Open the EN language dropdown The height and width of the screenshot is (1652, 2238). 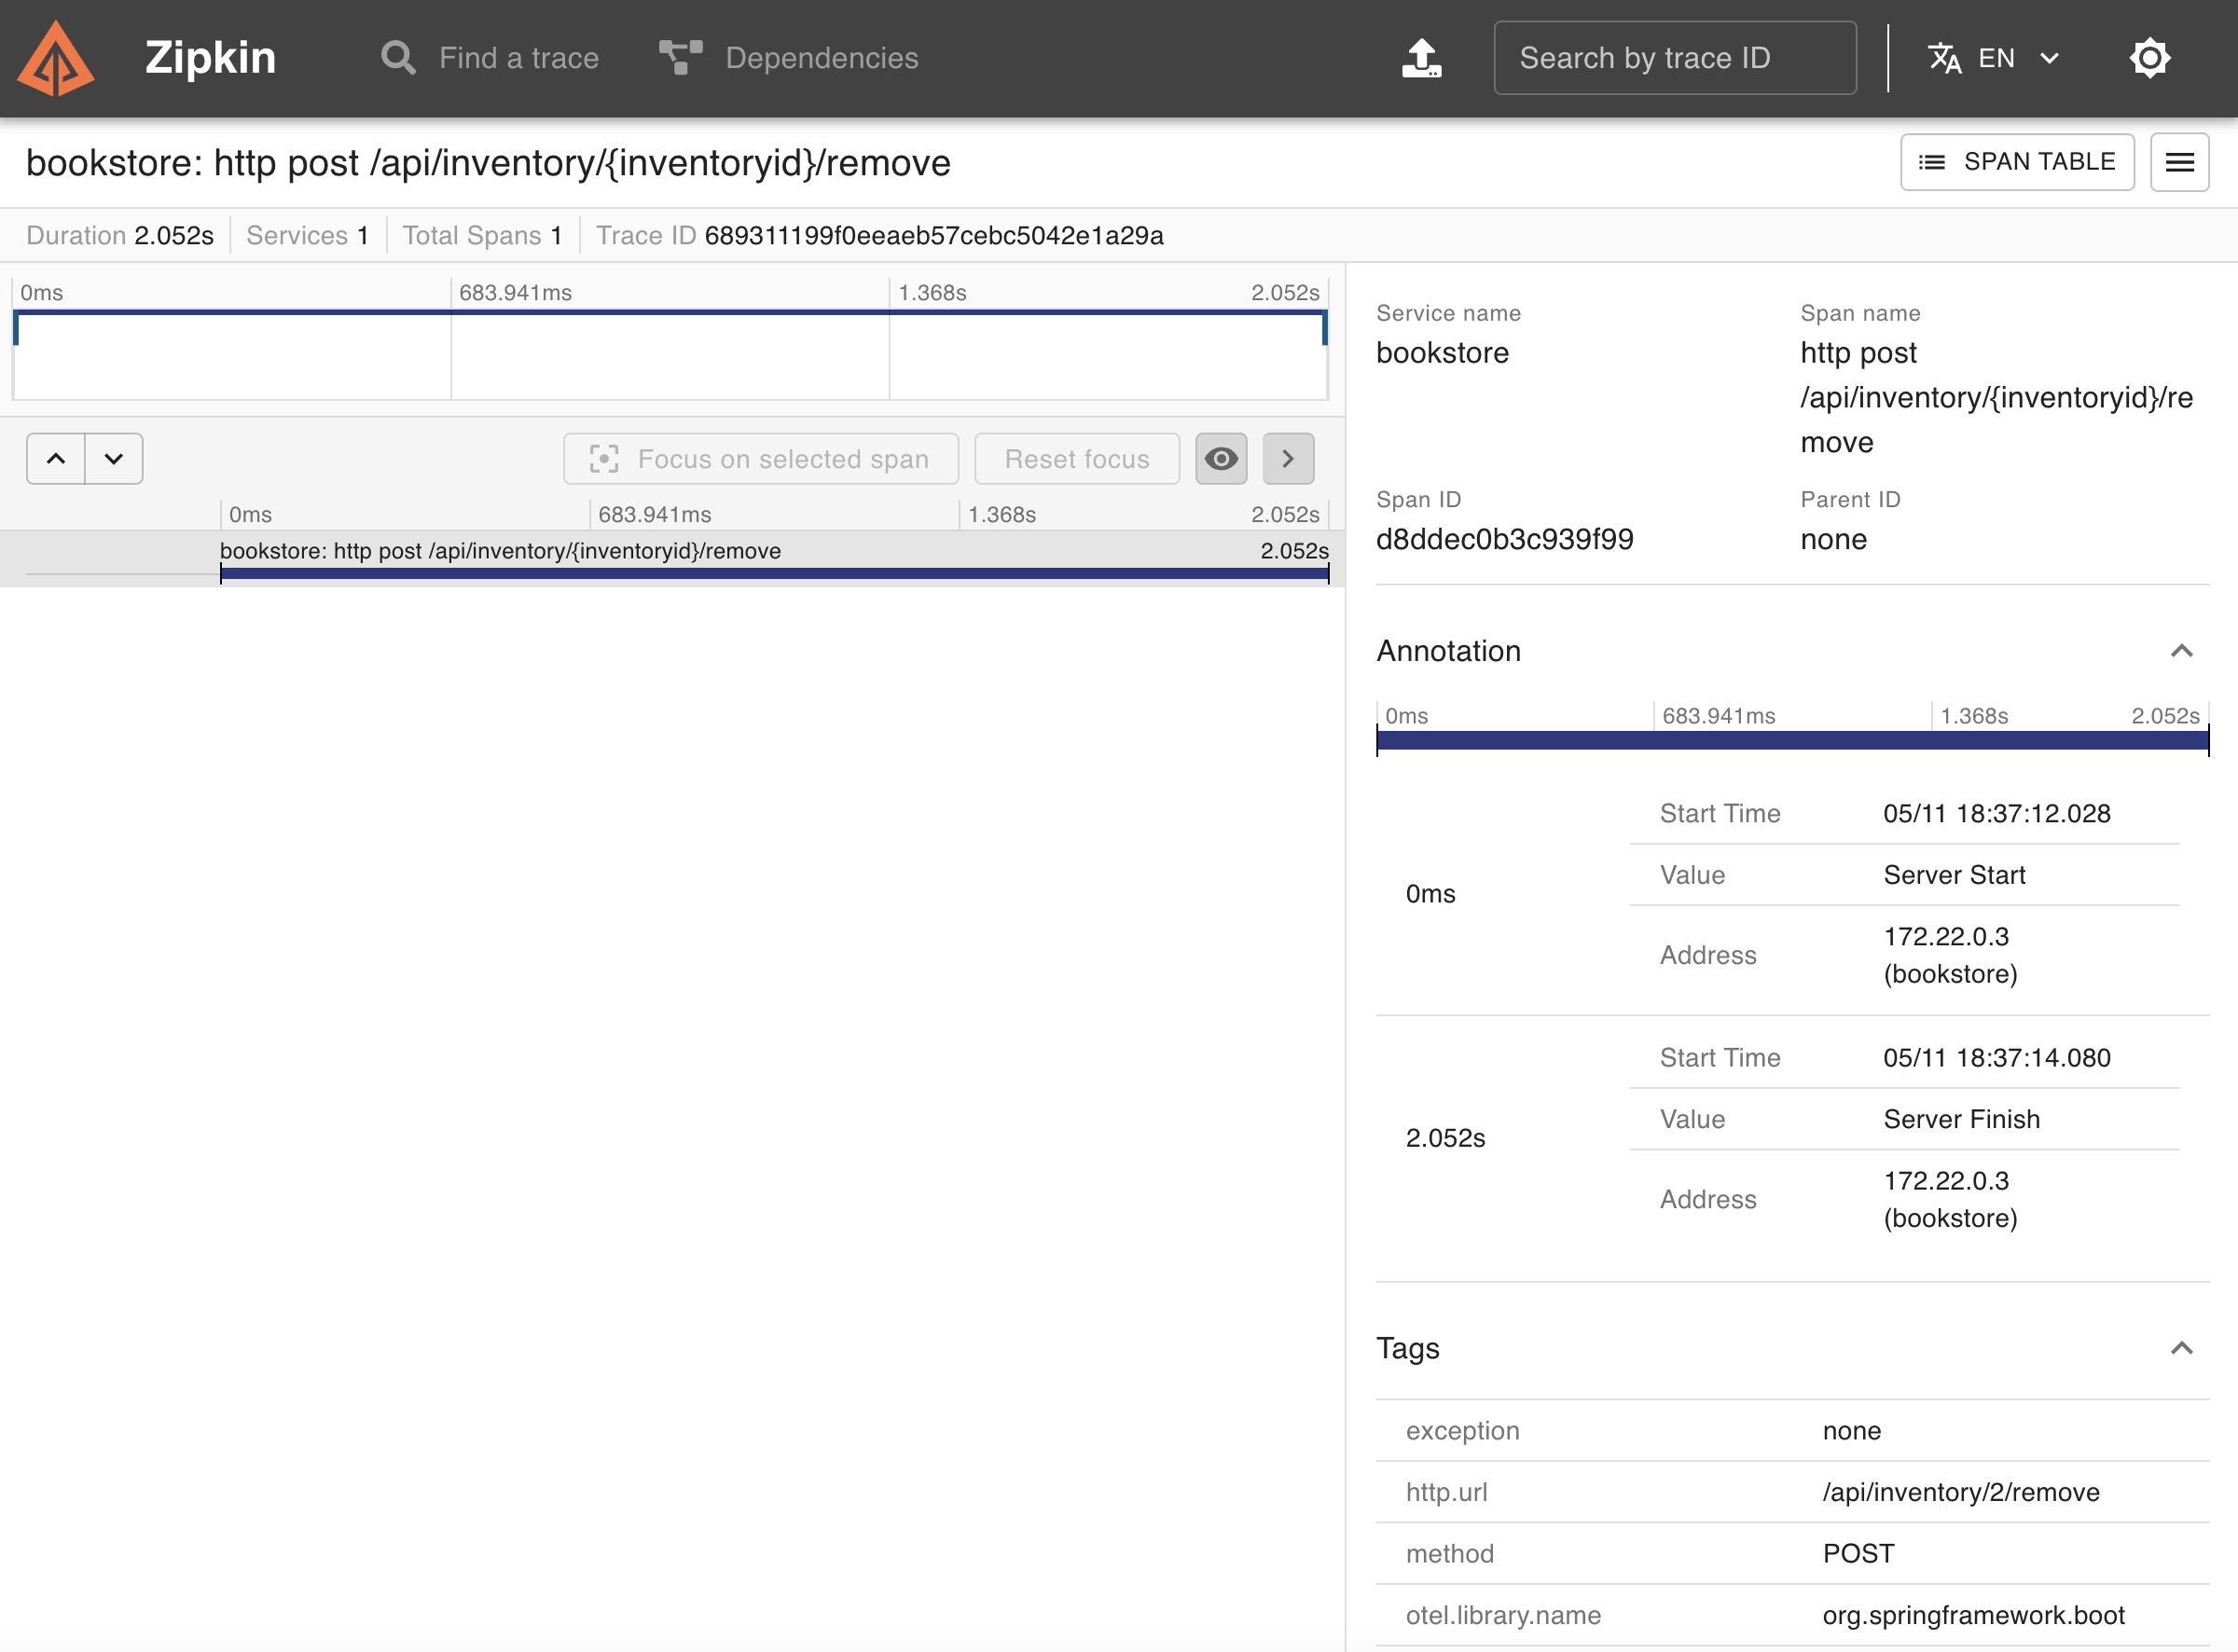tap(1993, 58)
